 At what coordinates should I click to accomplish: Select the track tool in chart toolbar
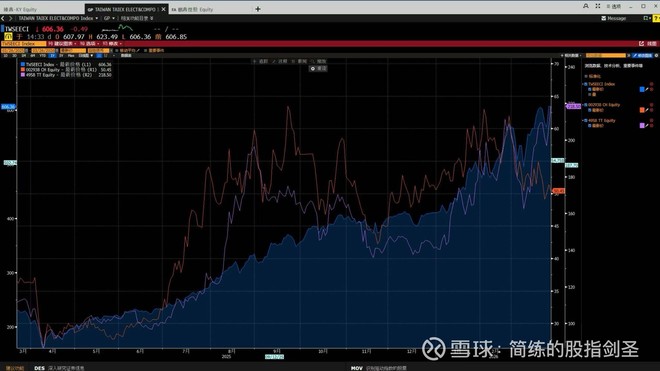pyautogui.click(x=260, y=61)
